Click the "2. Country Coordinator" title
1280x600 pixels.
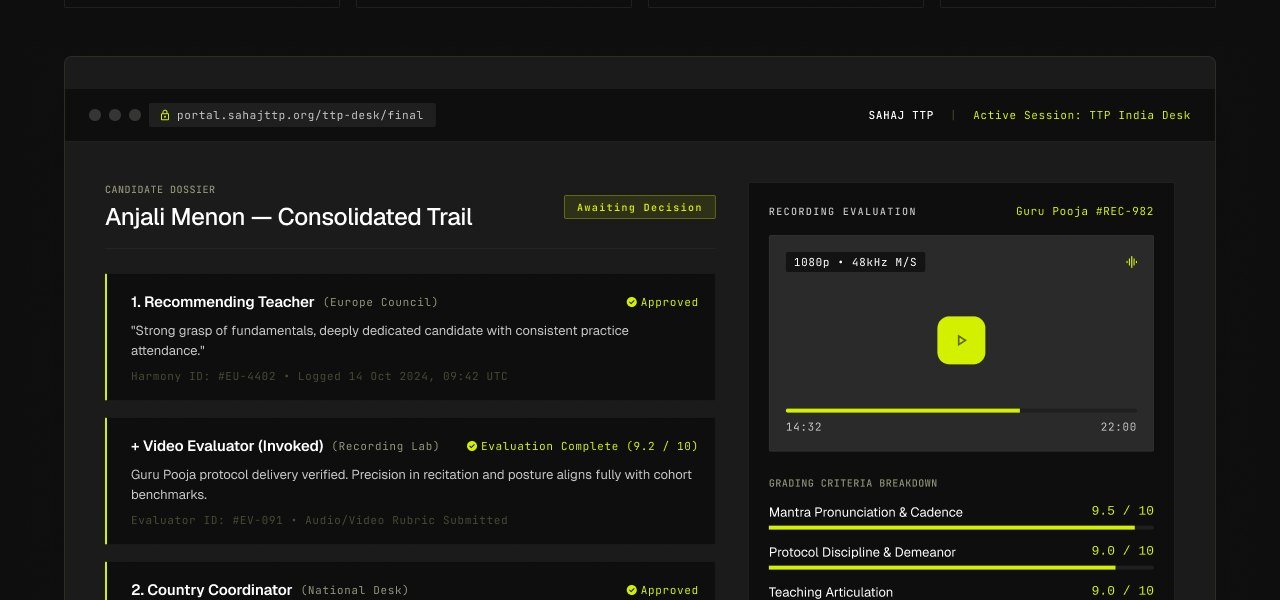212,590
